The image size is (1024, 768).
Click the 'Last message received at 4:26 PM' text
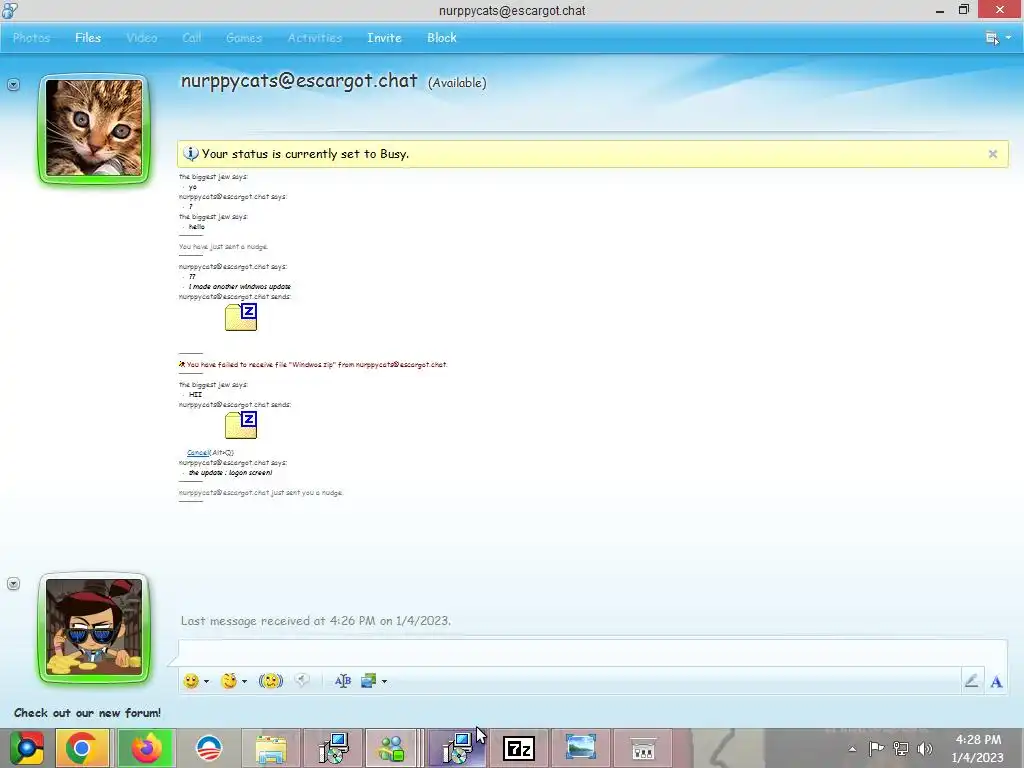coord(315,620)
